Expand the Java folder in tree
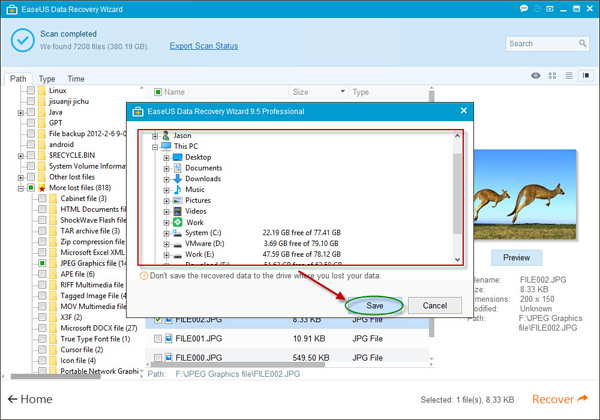The height and width of the screenshot is (420, 600). point(21,113)
